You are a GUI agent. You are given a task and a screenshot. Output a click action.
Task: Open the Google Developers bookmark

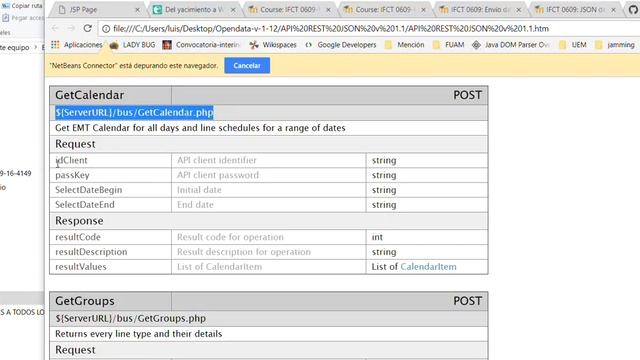[341, 45]
